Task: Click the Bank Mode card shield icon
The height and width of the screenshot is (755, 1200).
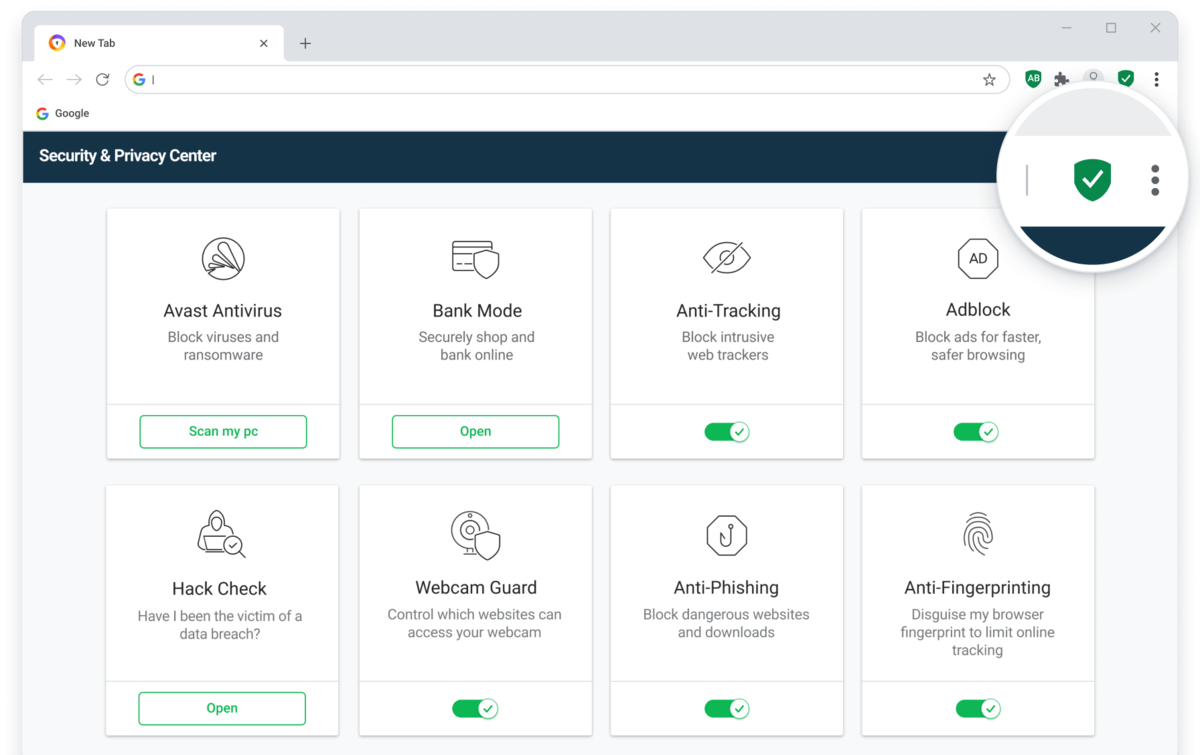Action: click(x=475, y=259)
